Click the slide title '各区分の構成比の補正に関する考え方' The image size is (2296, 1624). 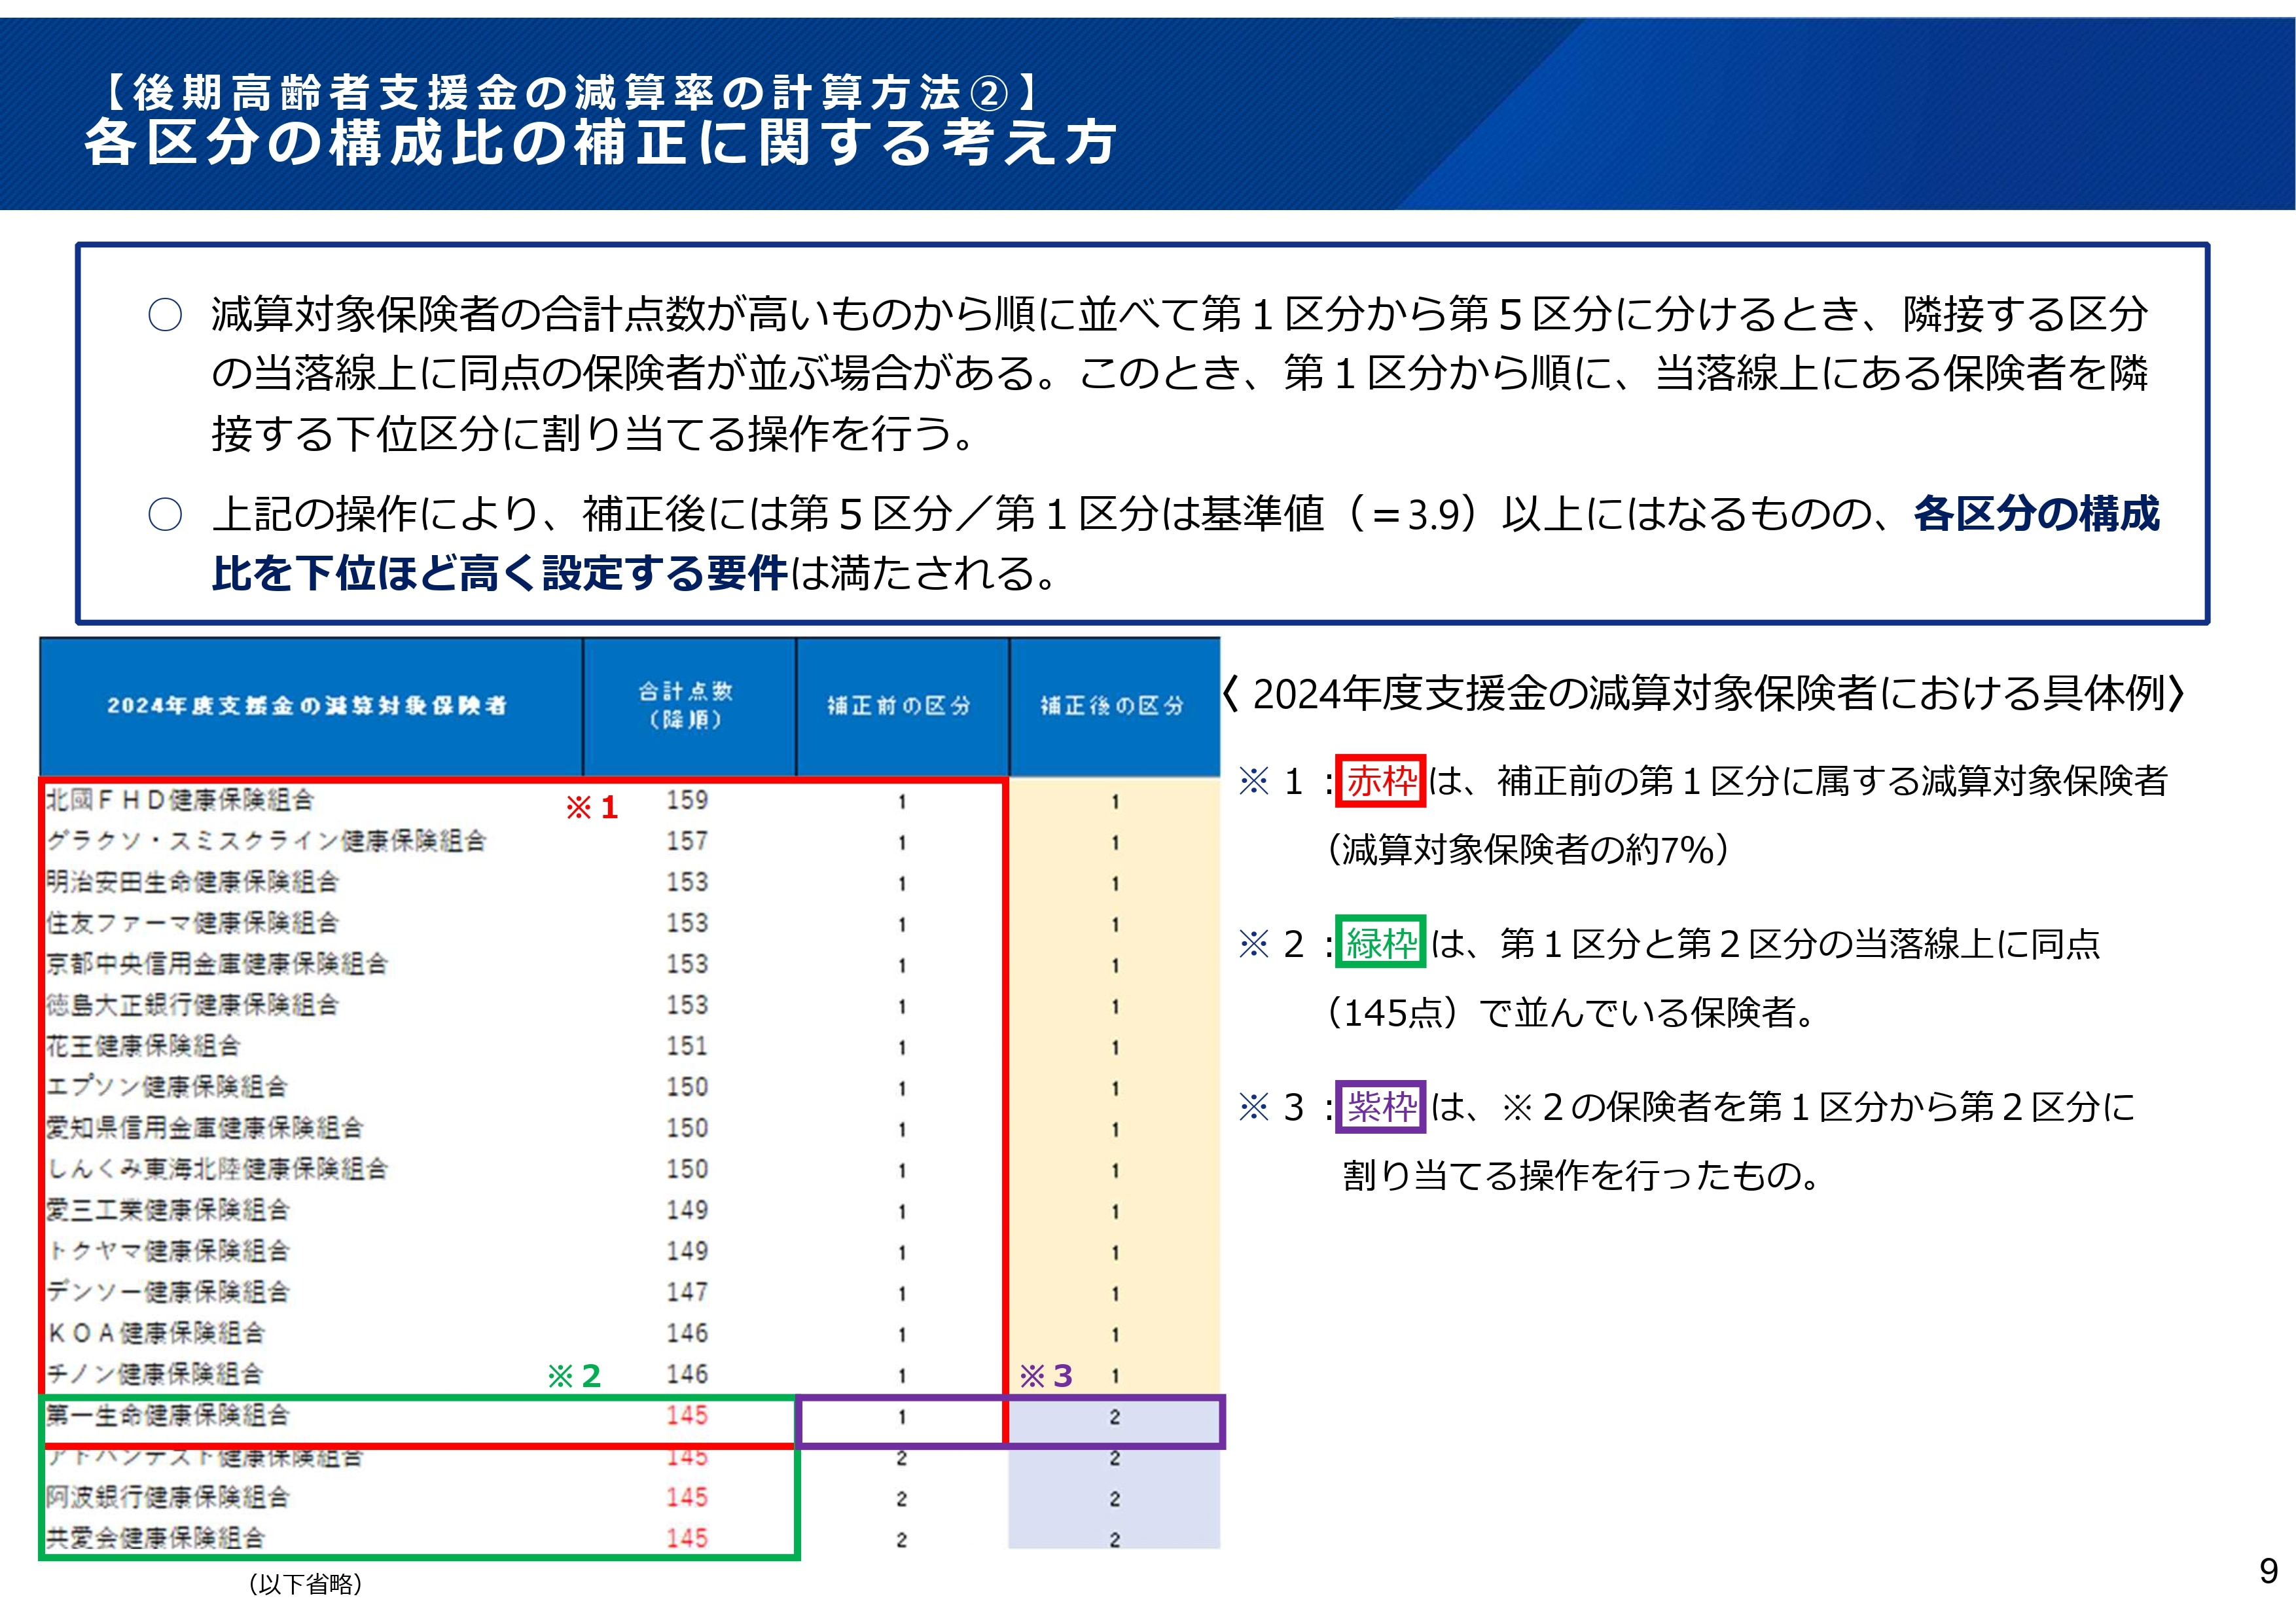click(x=600, y=142)
